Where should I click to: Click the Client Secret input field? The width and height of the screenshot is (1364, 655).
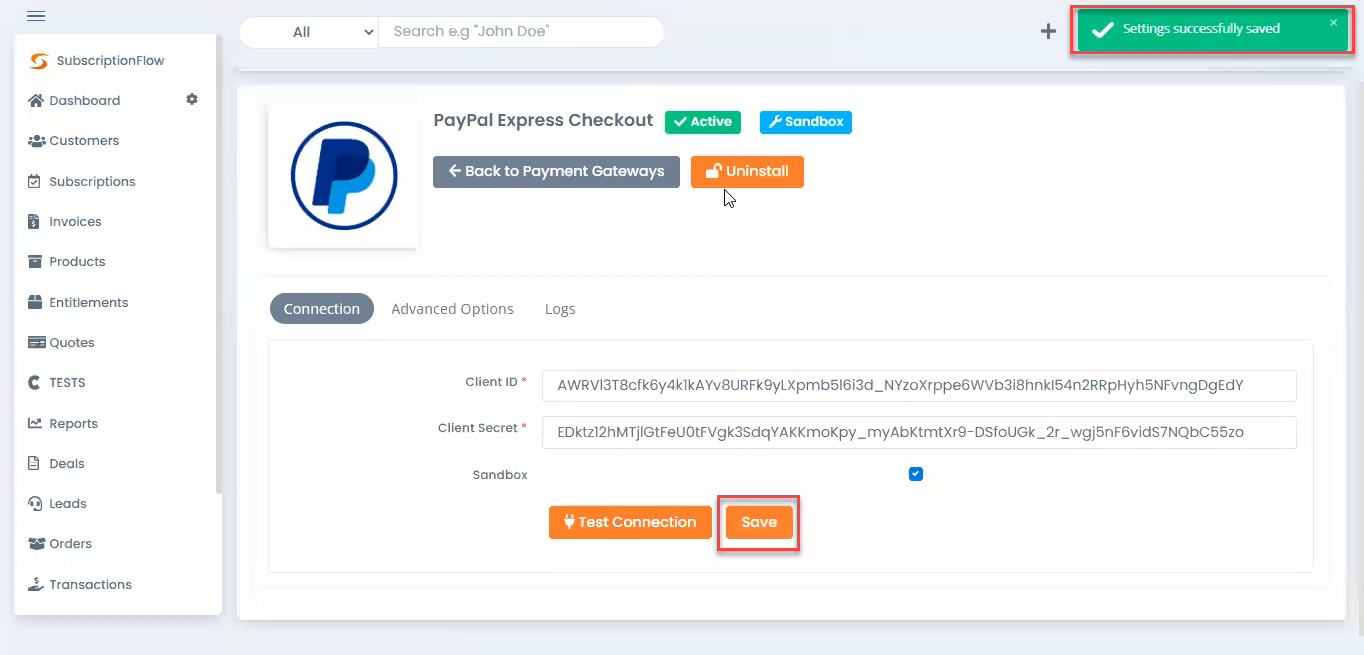pos(919,432)
